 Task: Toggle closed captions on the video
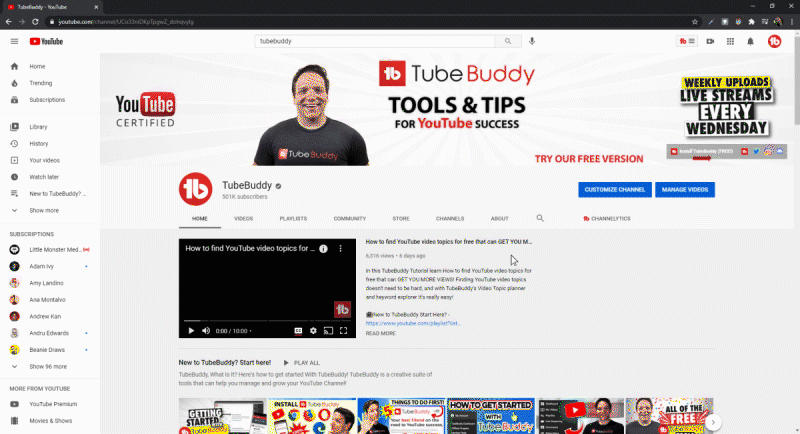(297, 330)
